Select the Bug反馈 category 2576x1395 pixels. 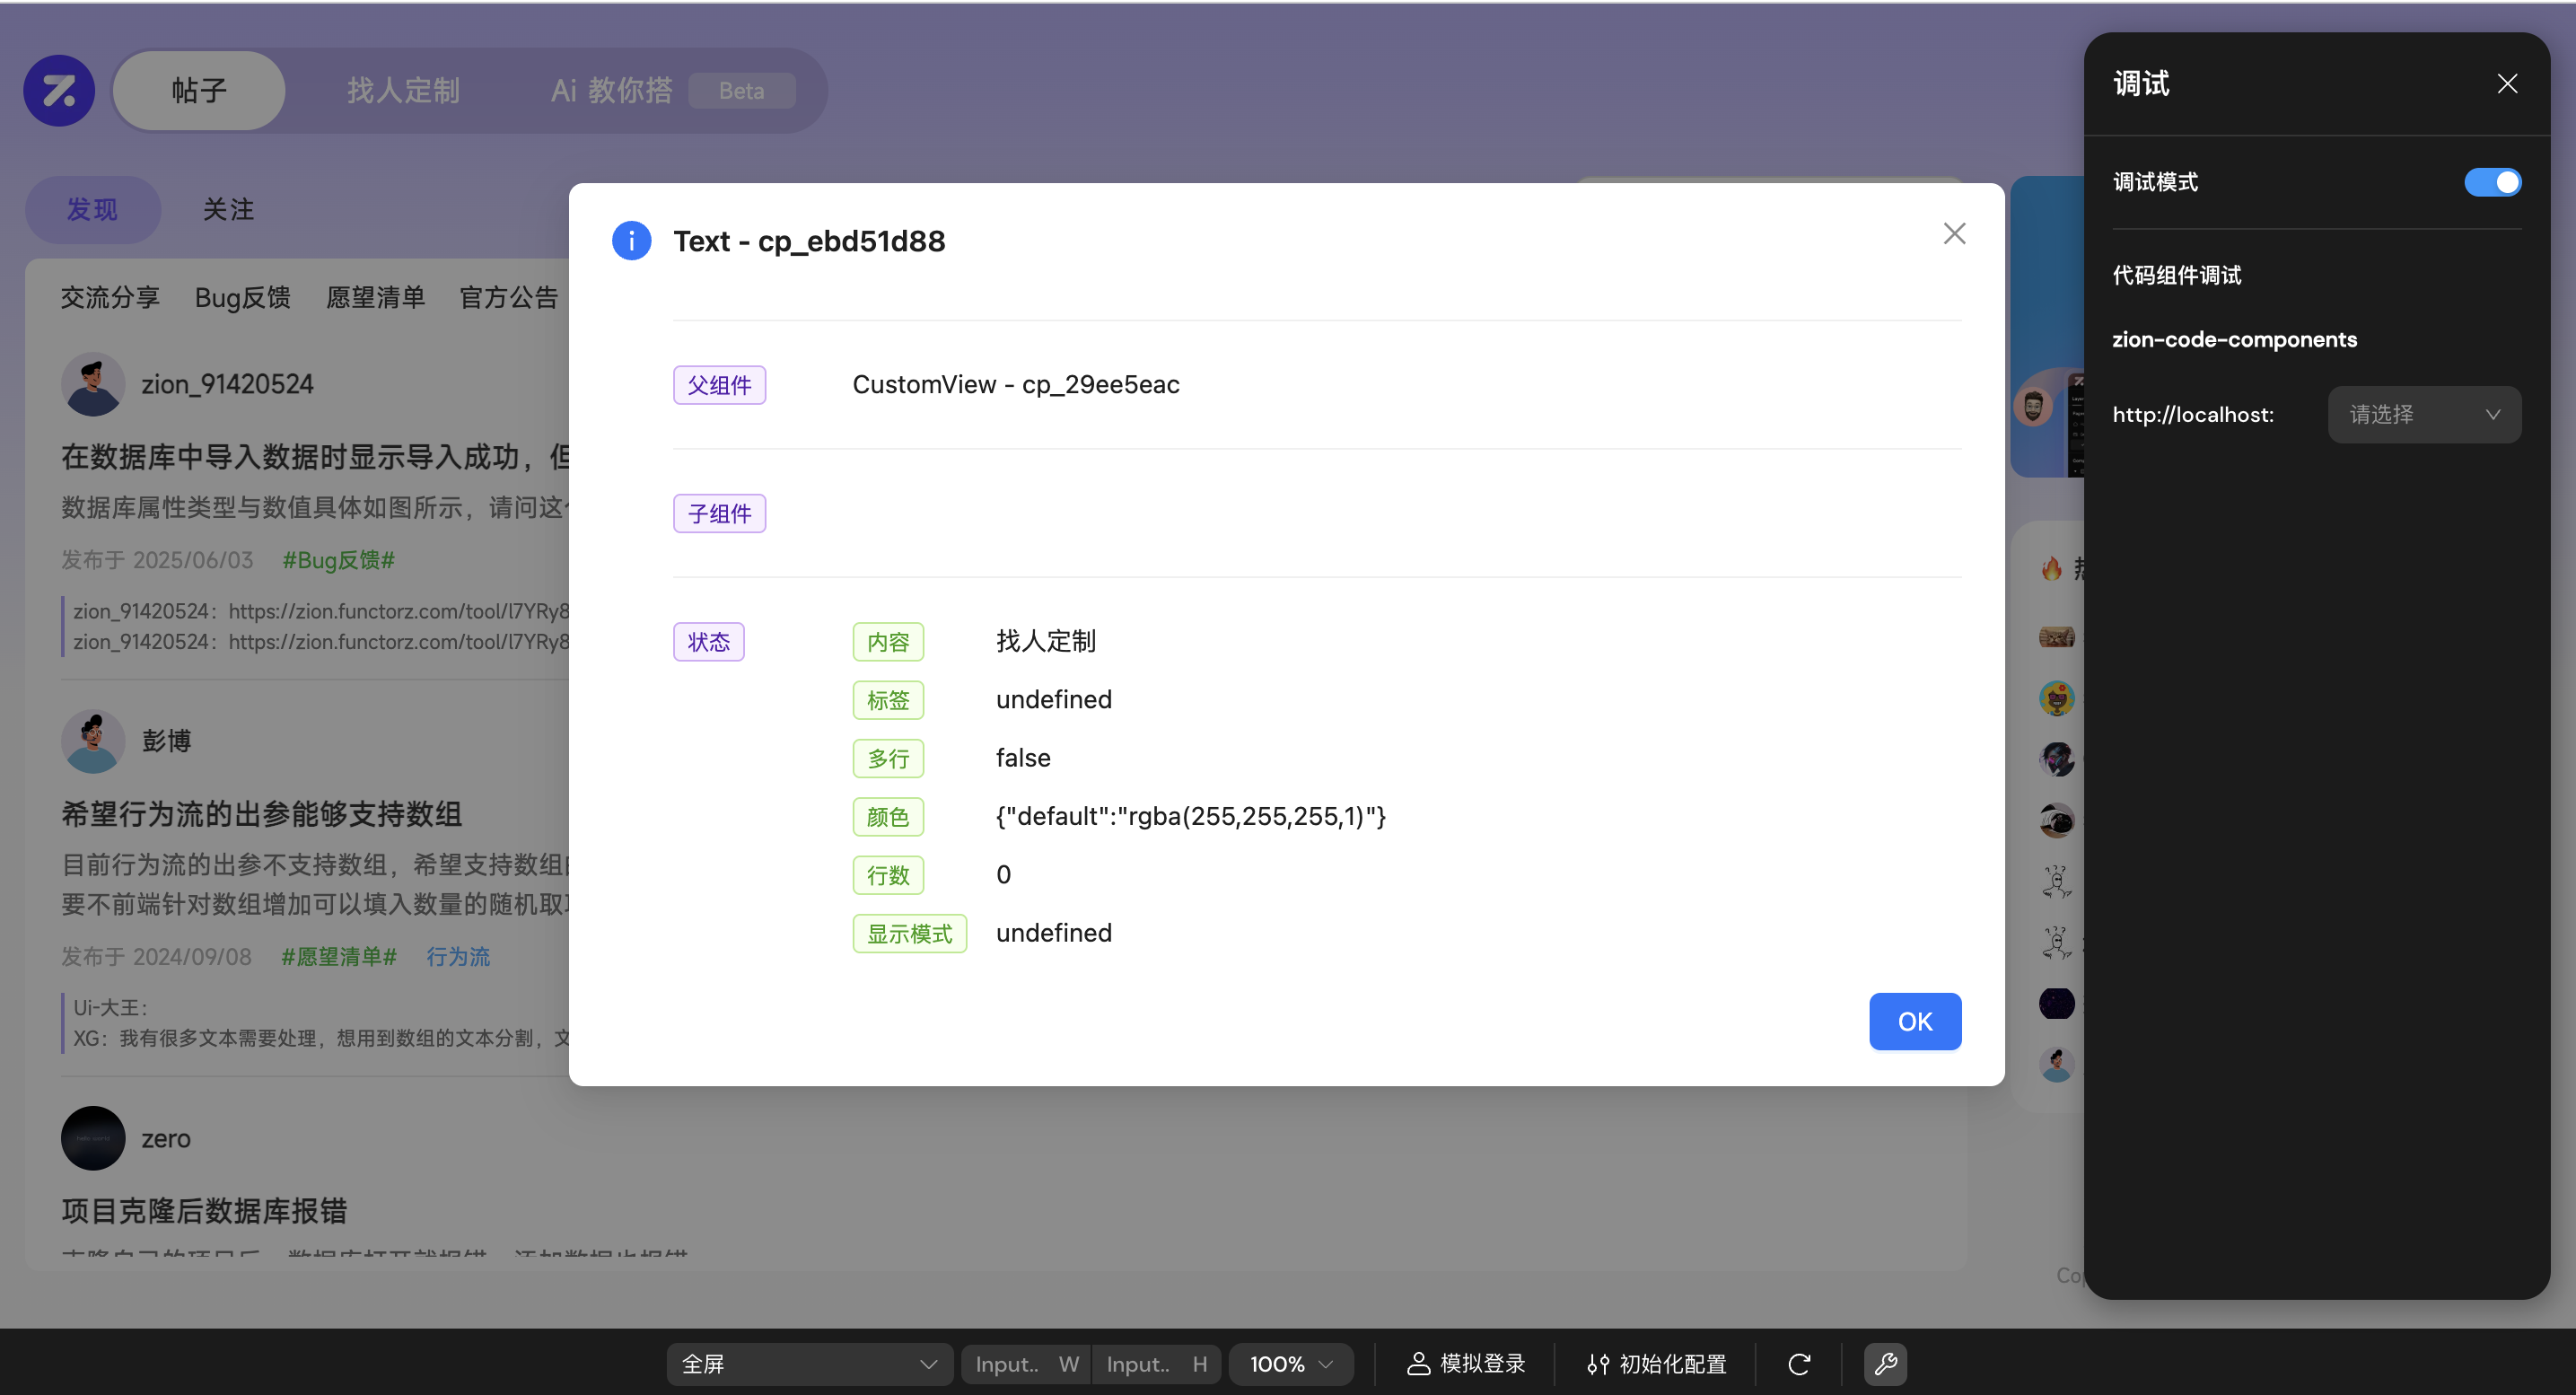(242, 297)
